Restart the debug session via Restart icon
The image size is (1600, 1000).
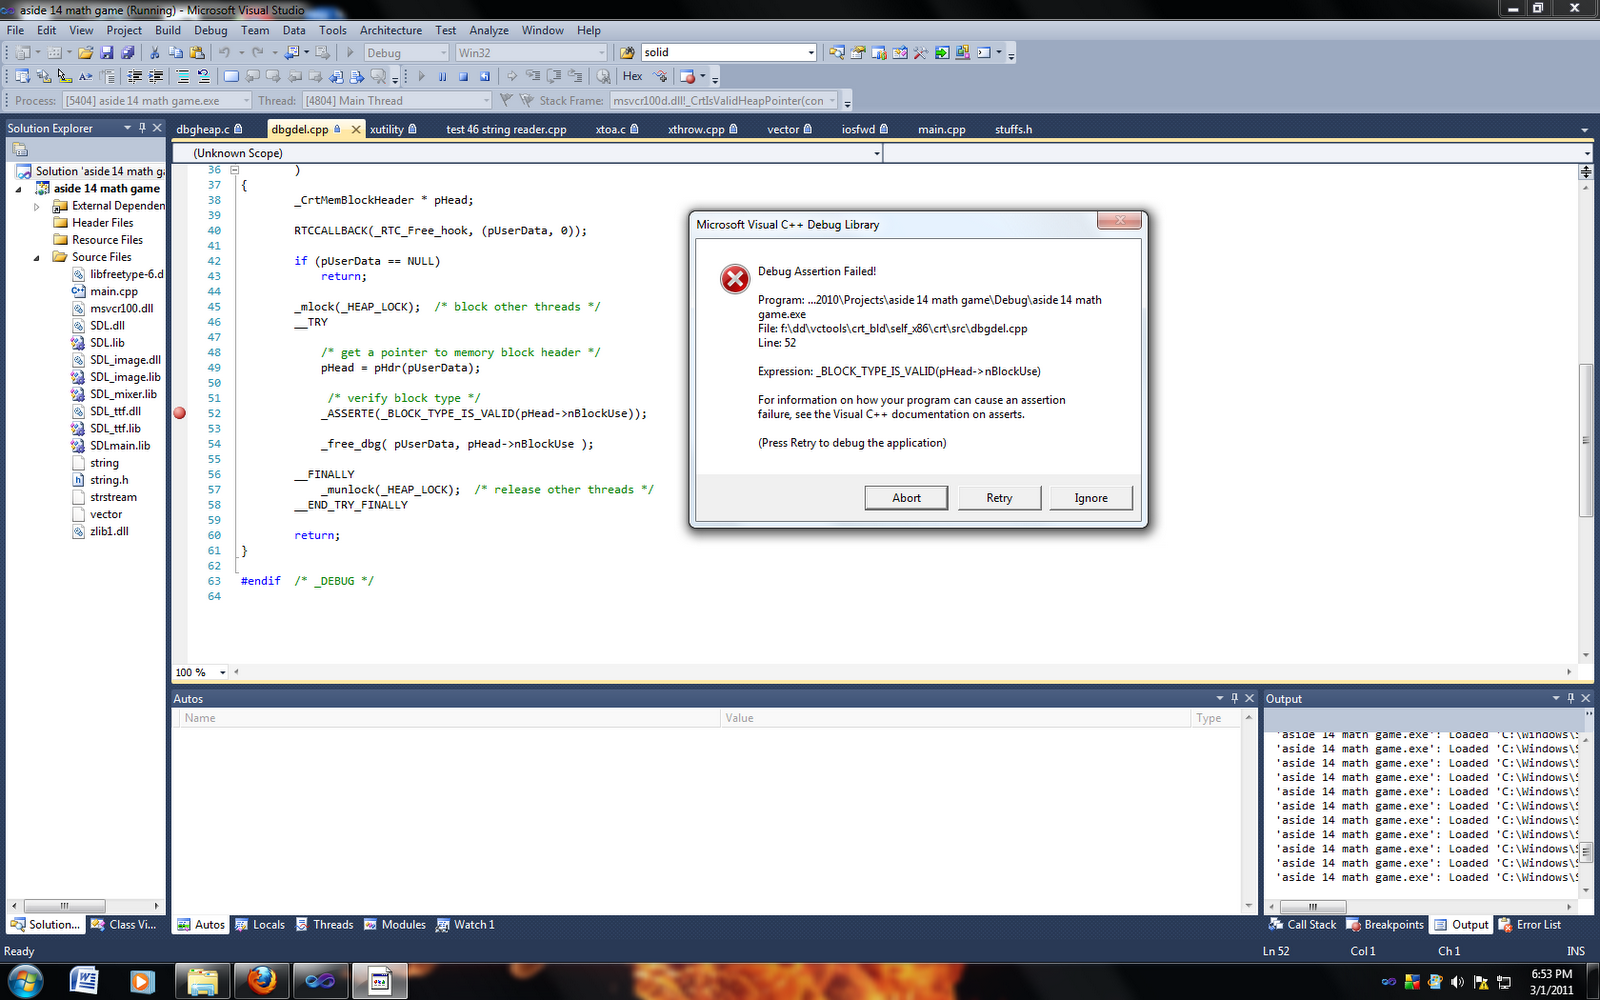(485, 76)
